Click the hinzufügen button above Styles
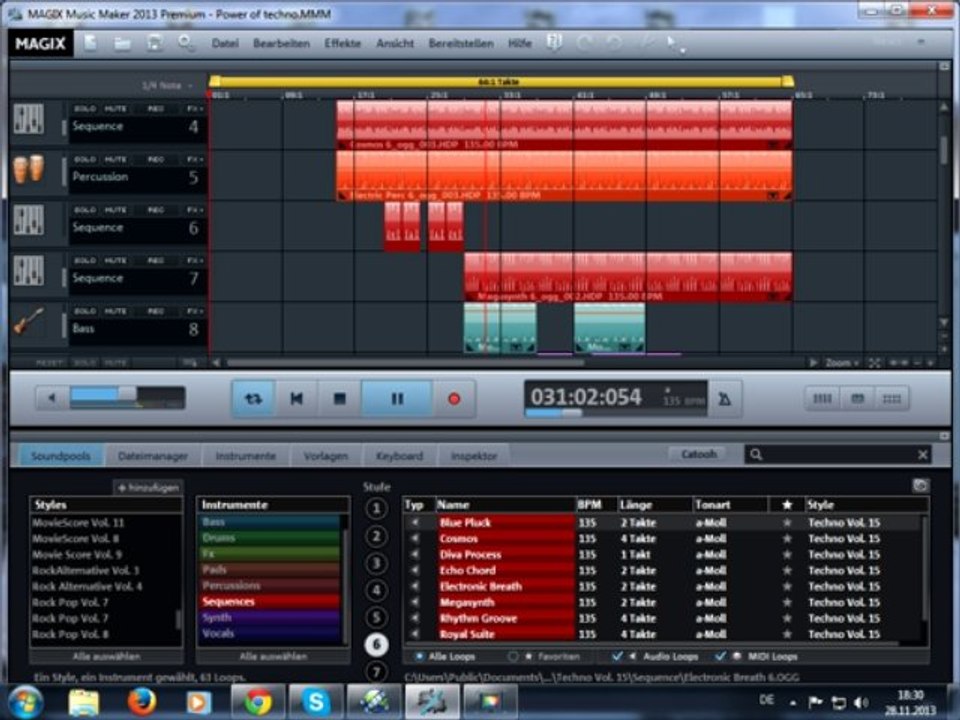Viewport: 960px width, 720px height. point(148,488)
